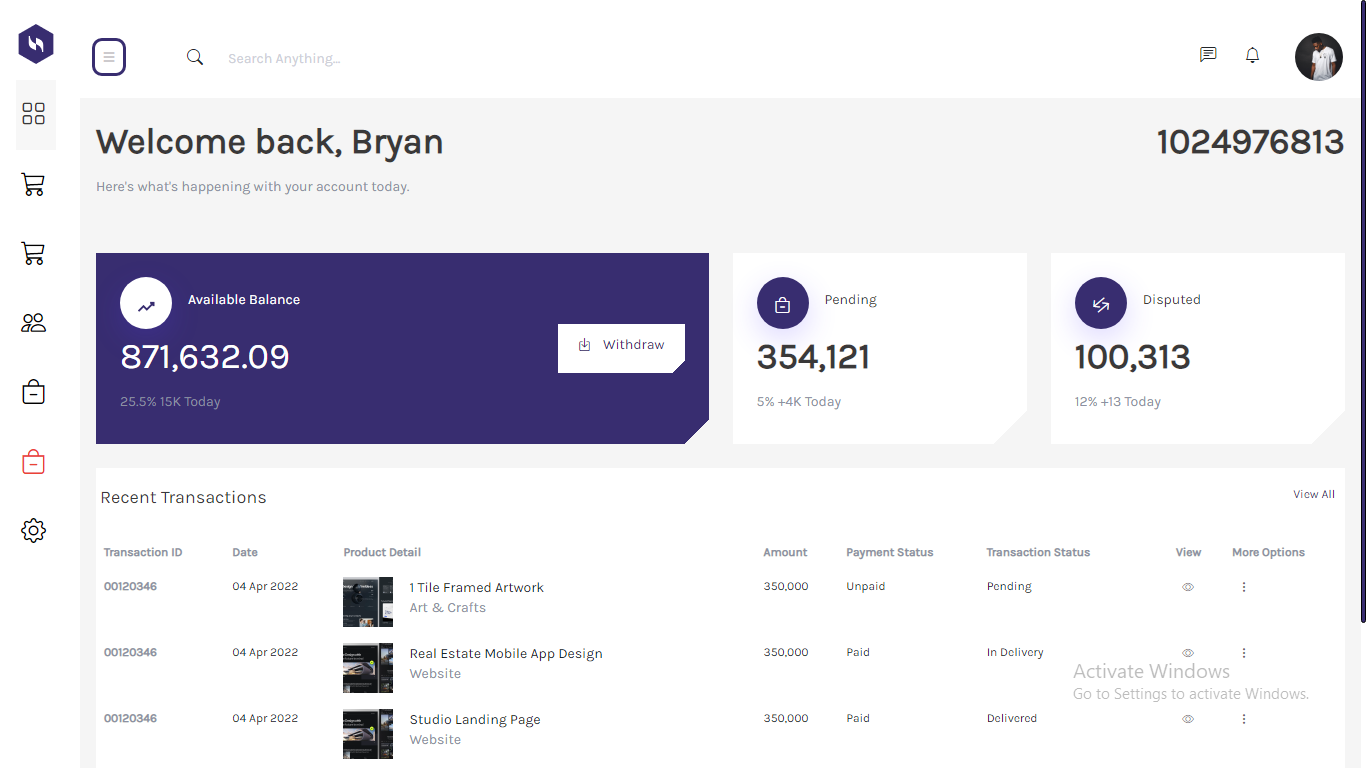Click the magnifying glass search icon
The width and height of the screenshot is (1366, 768).
point(195,57)
